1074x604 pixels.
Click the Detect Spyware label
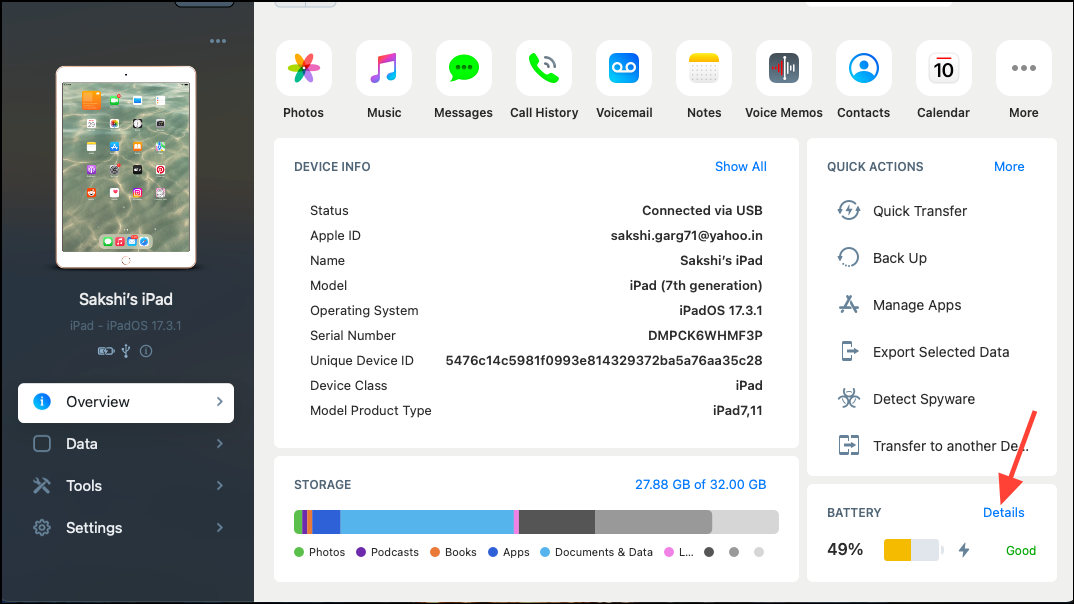[x=923, y=399]
